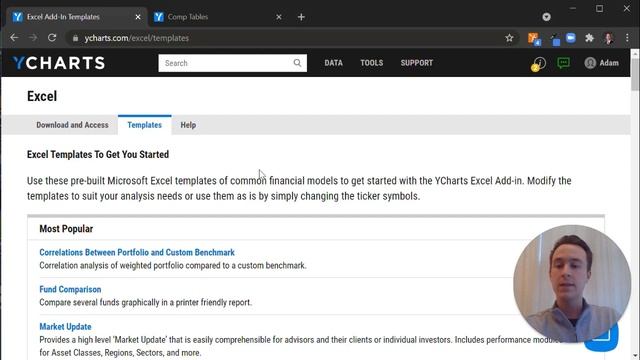The image size is (640, 360).
Task: Go forward in browser history
Action: (x=33, y=38)
